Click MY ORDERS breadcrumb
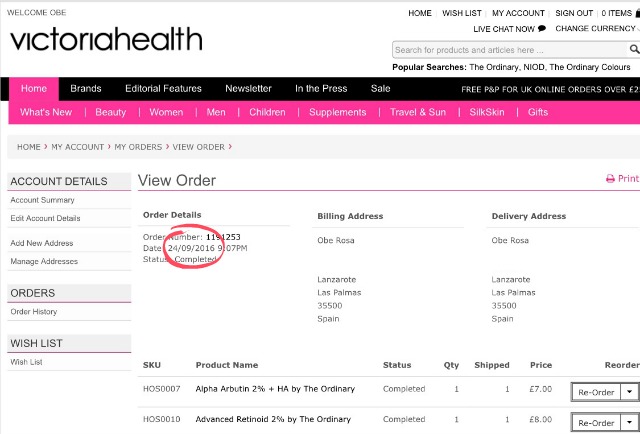 click(138, 147)
